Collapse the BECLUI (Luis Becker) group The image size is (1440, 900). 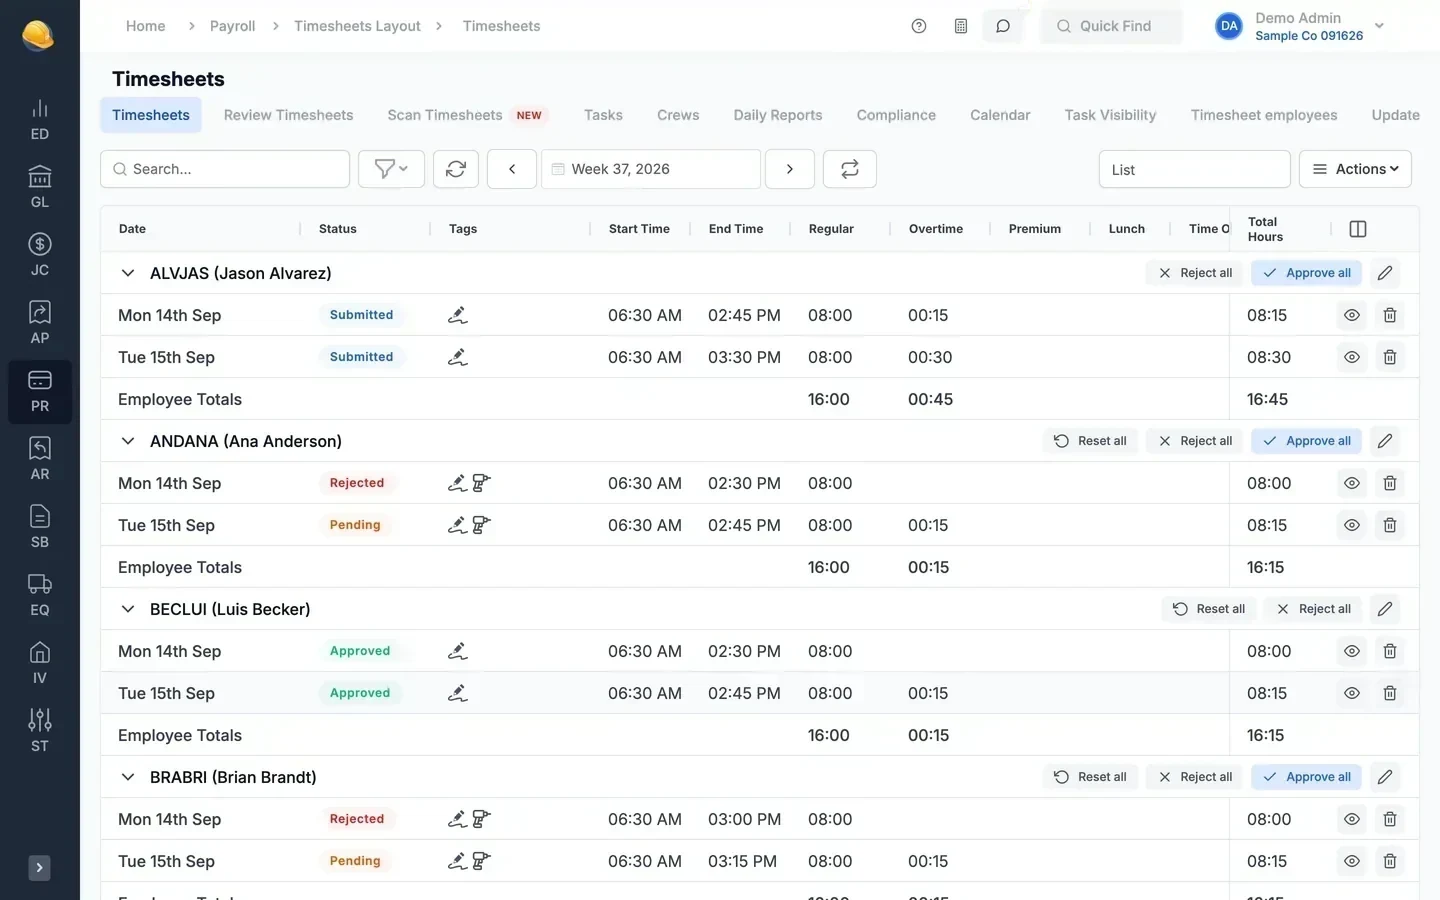pyautogui.click(x=128, y=609)
